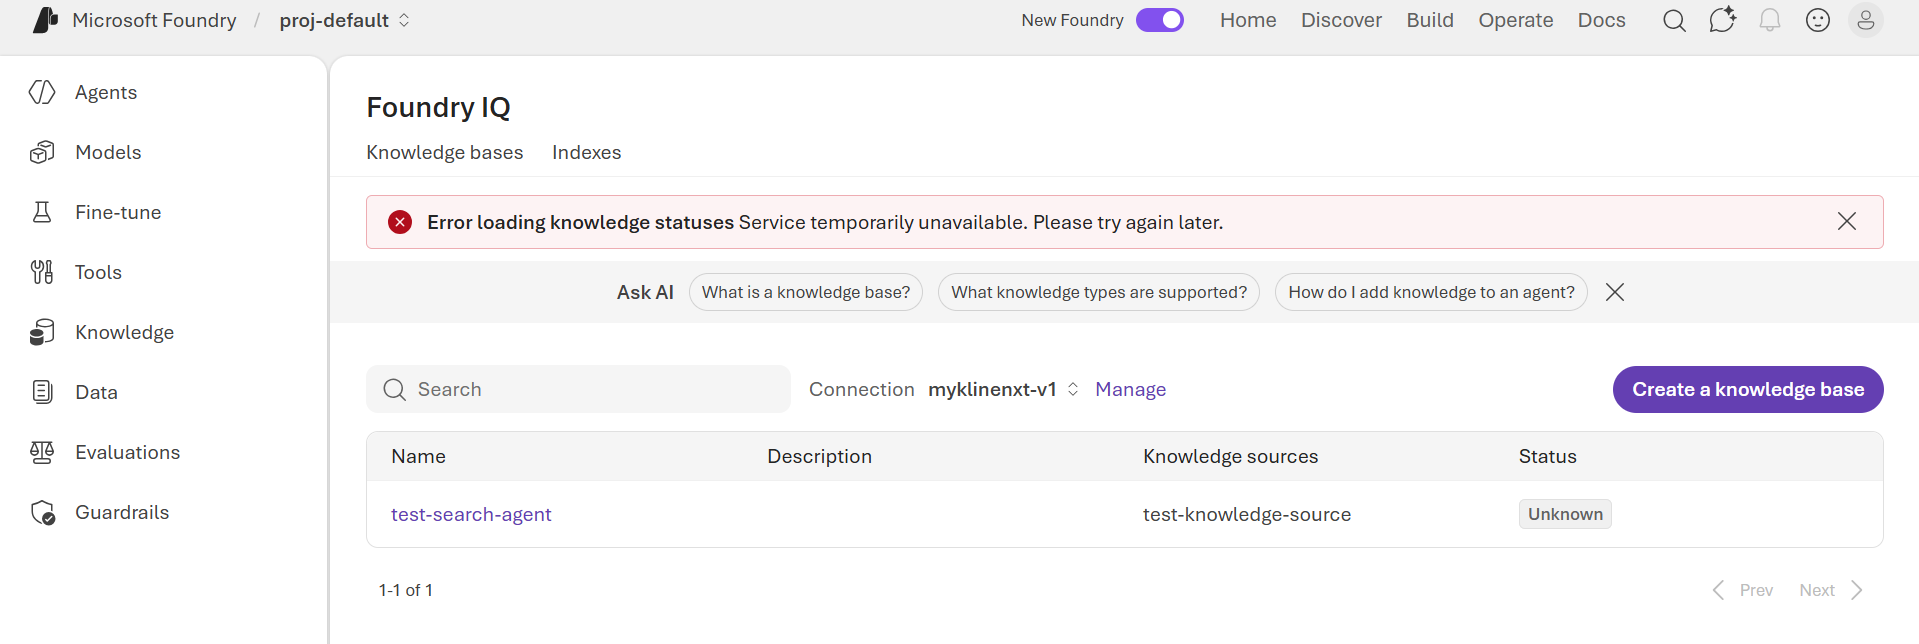Open Operate in top navigation

(1516, 20)
